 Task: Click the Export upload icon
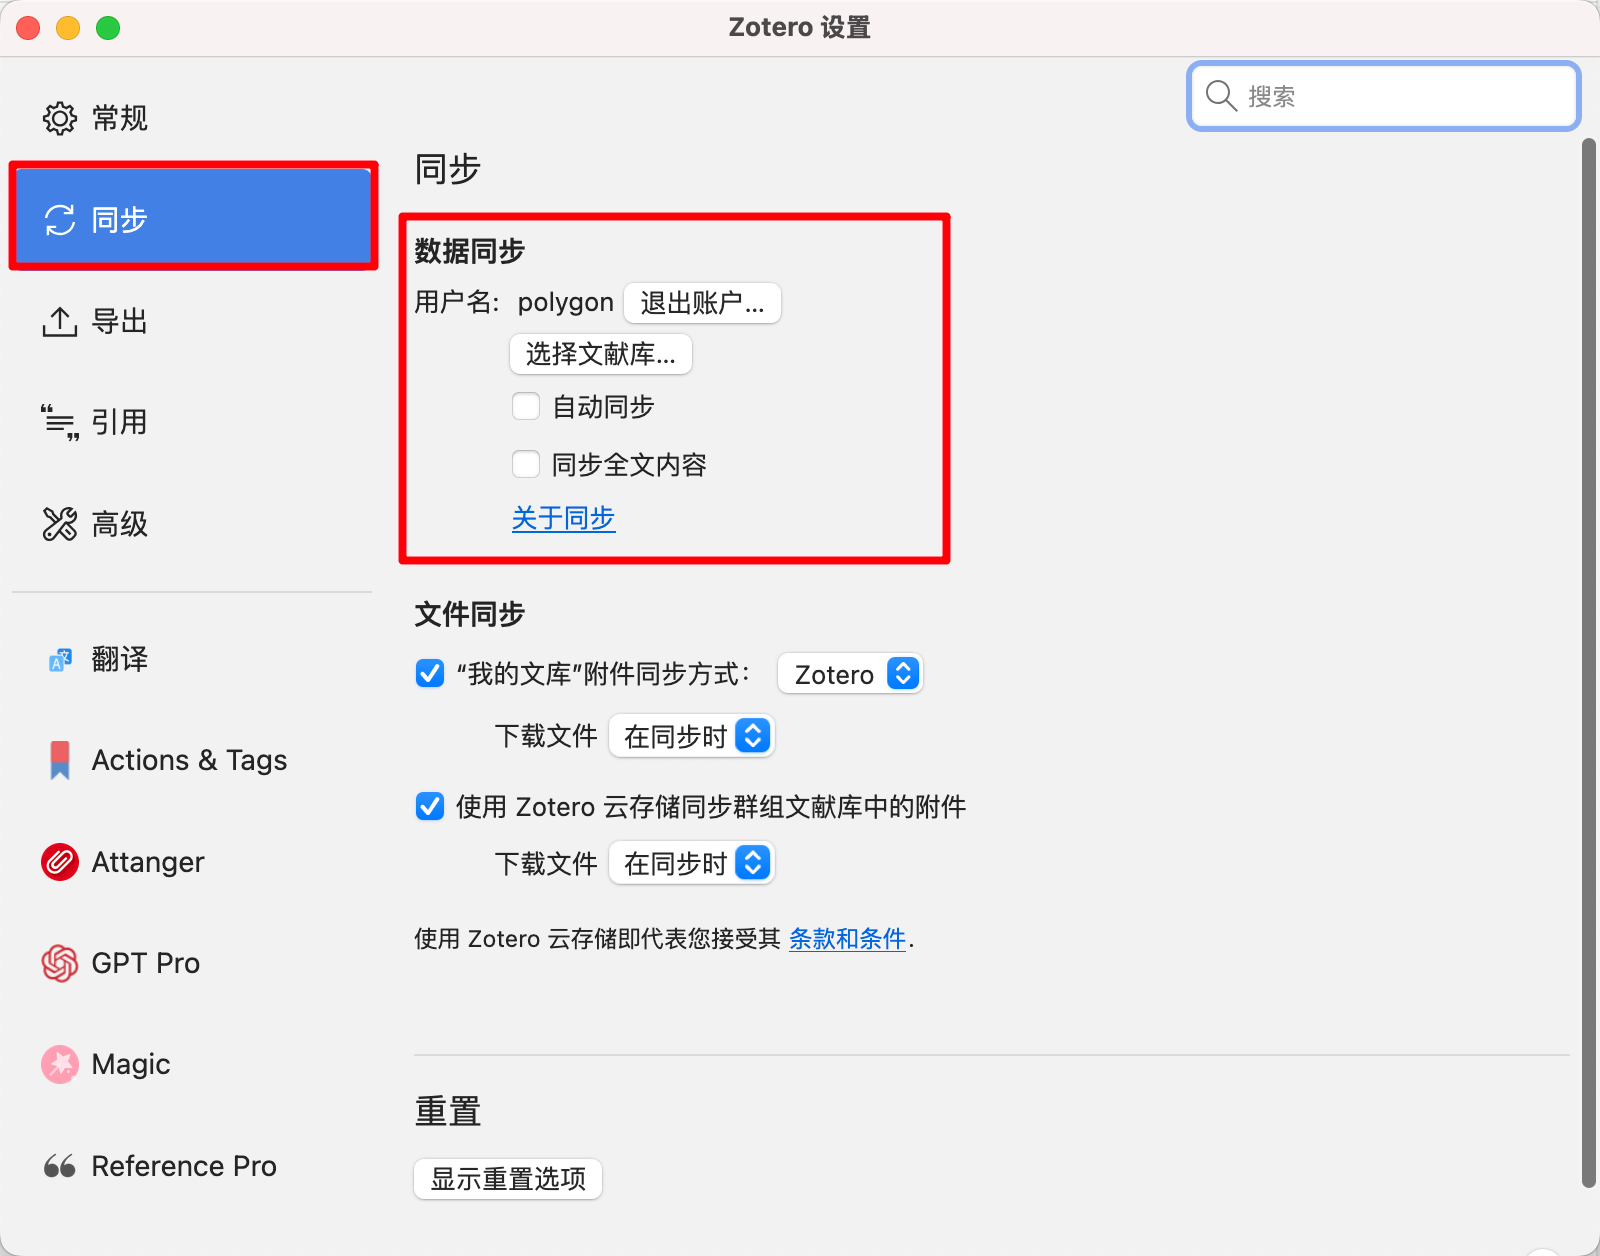60,321
